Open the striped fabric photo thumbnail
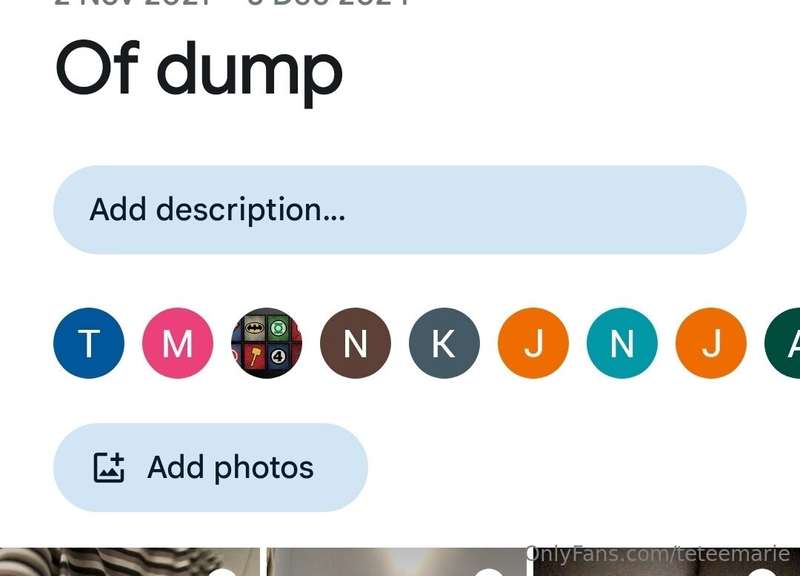This screenshot has height=576, width=800. (130, 562)
